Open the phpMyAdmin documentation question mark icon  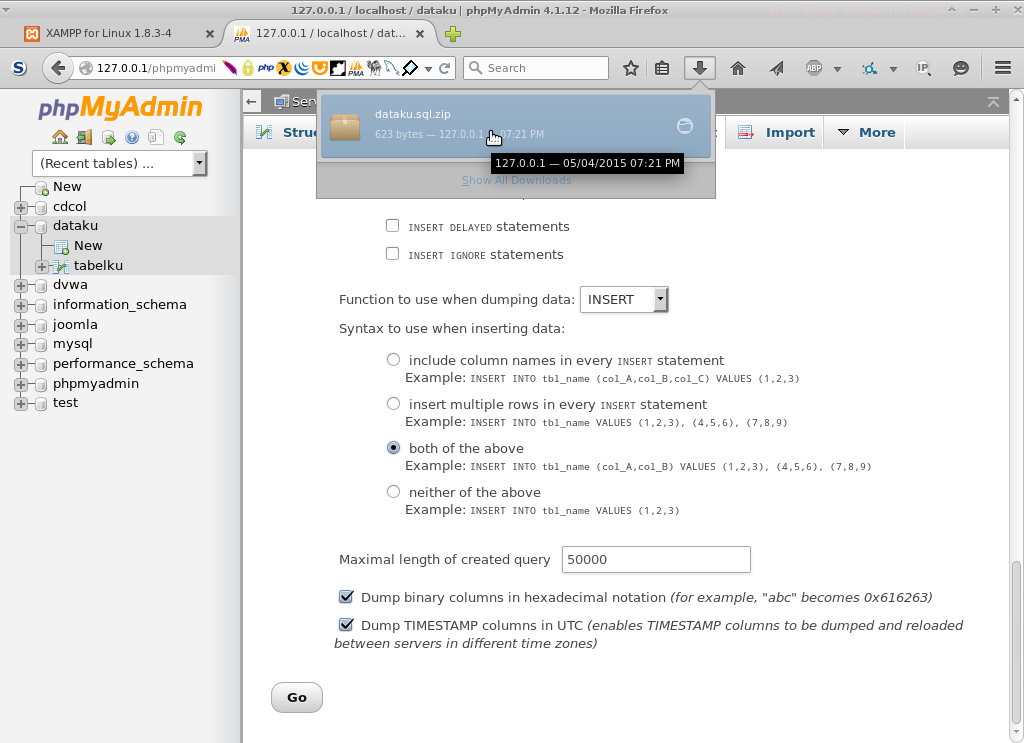point(133,136)
